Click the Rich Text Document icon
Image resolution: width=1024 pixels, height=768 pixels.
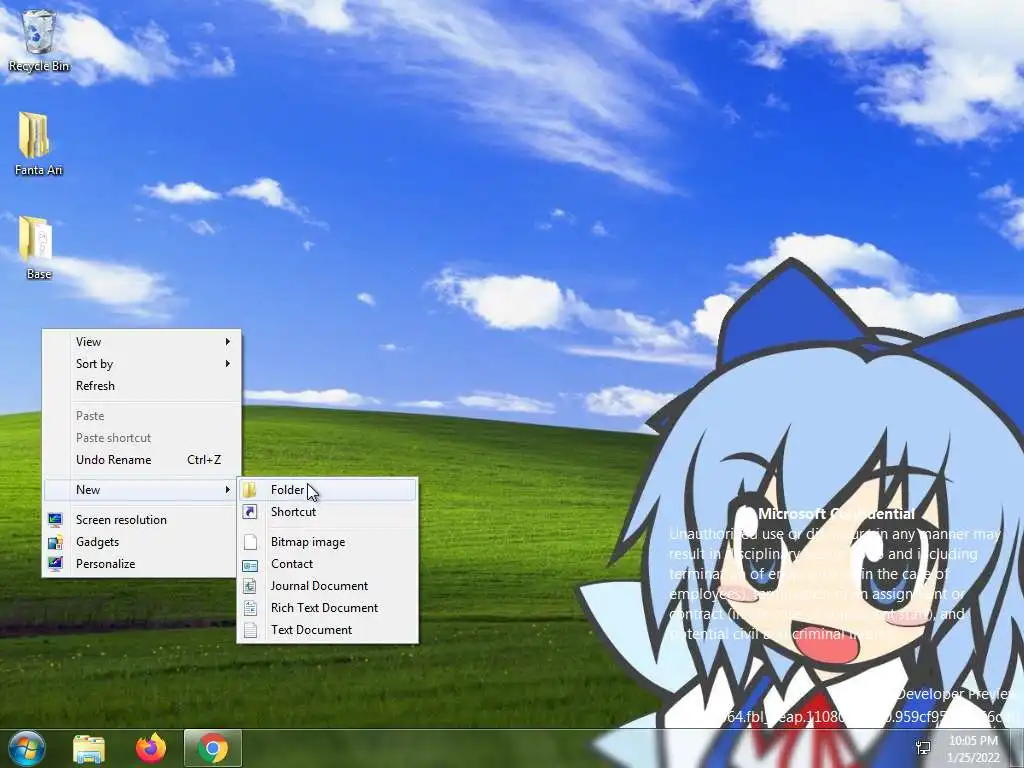(x=250, y=608)
